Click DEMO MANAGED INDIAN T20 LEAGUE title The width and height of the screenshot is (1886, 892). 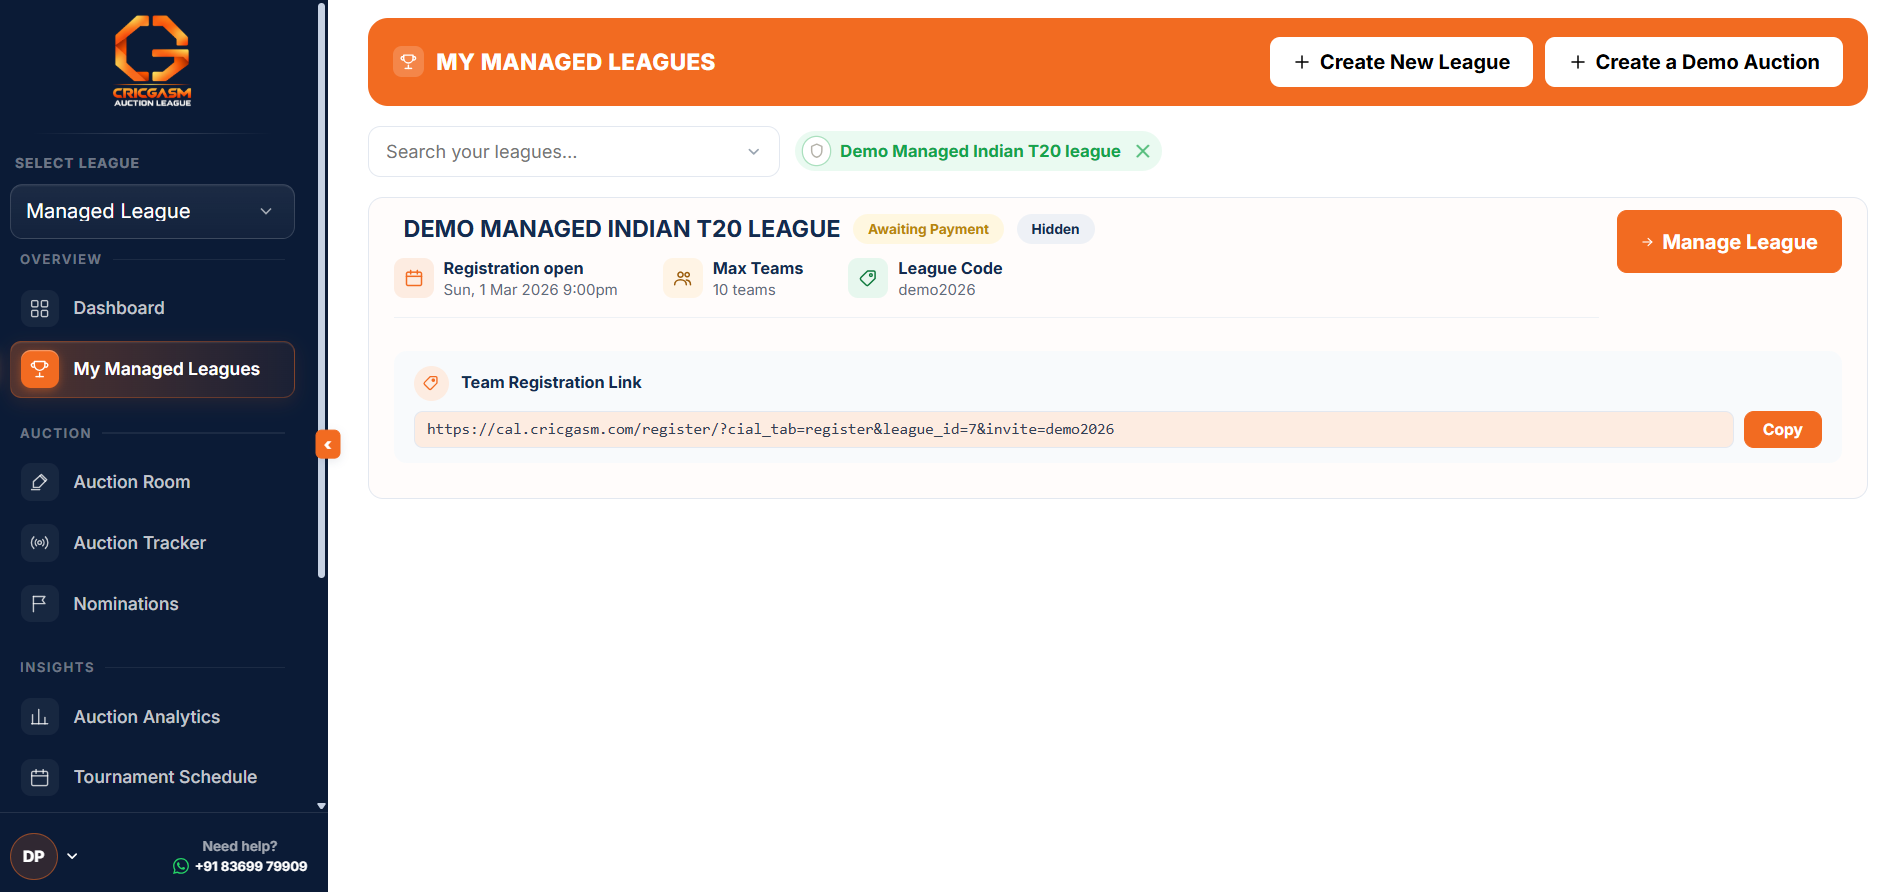622,229
